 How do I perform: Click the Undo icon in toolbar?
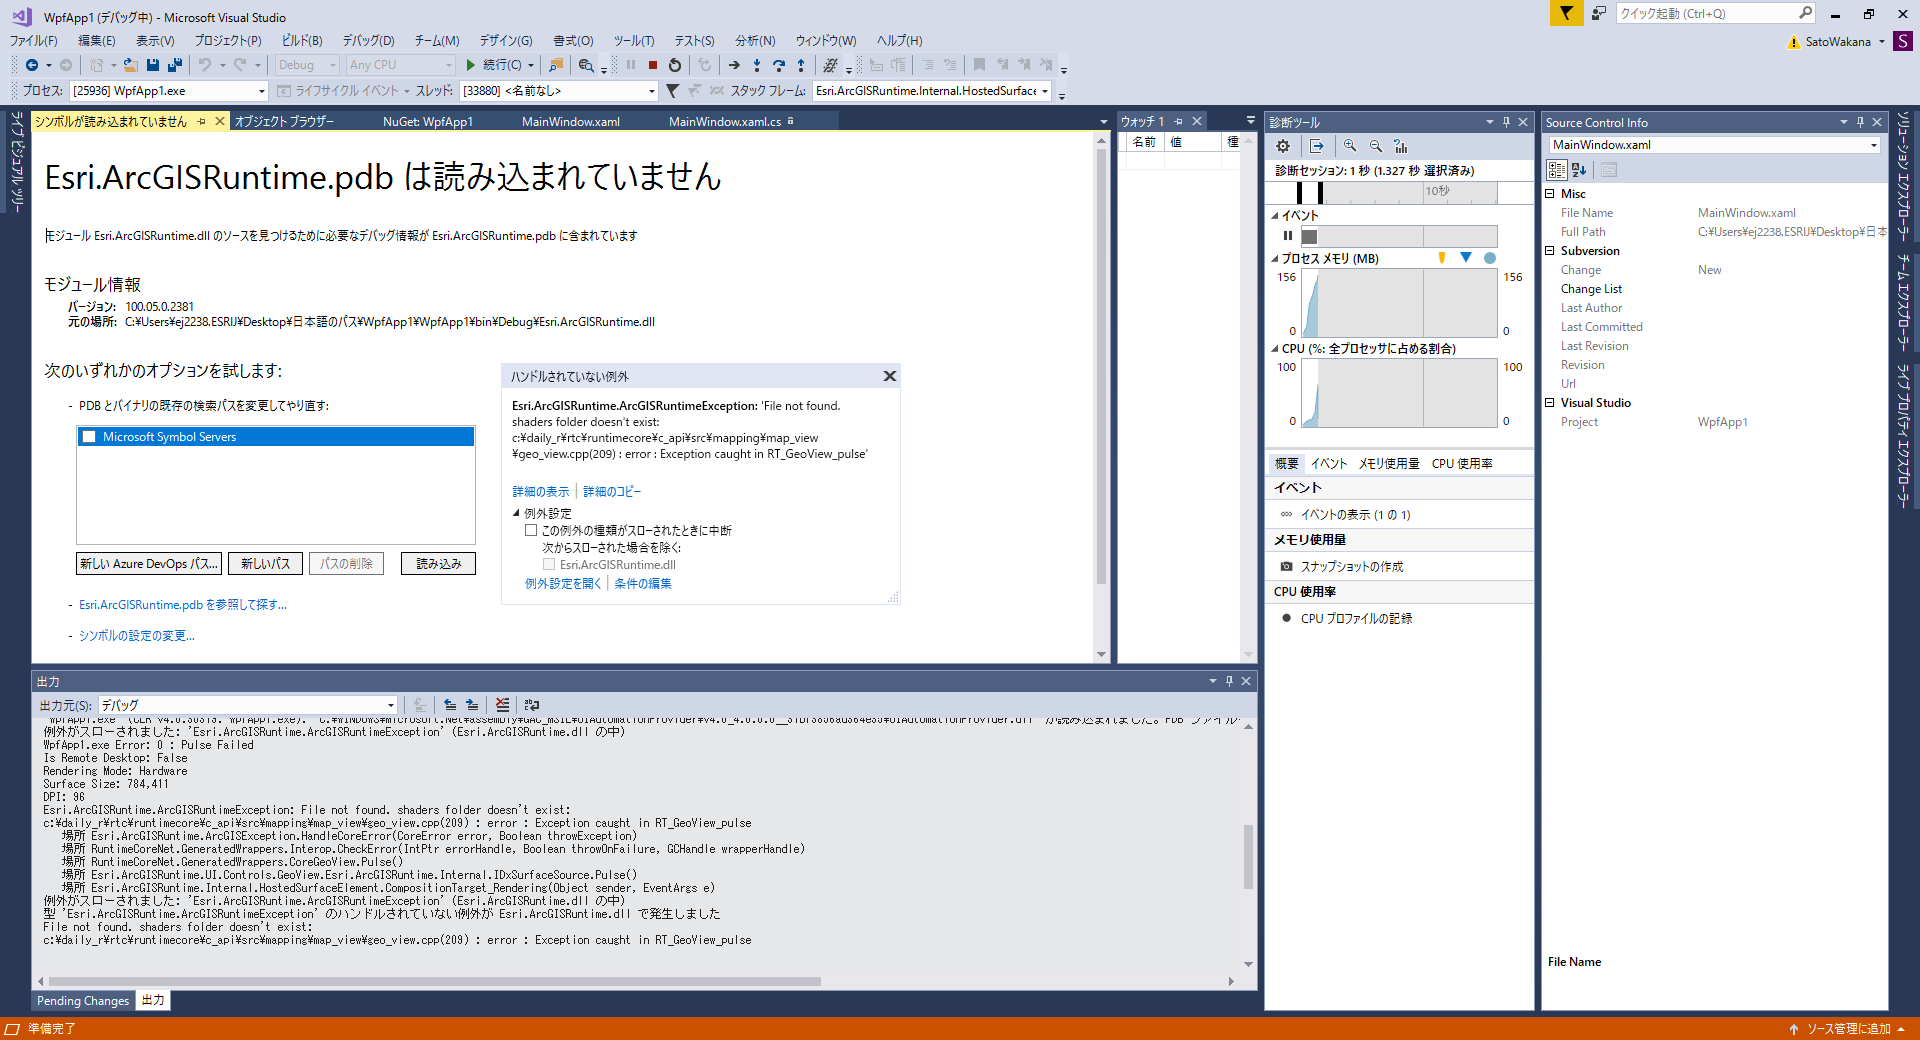pos(205,65)
